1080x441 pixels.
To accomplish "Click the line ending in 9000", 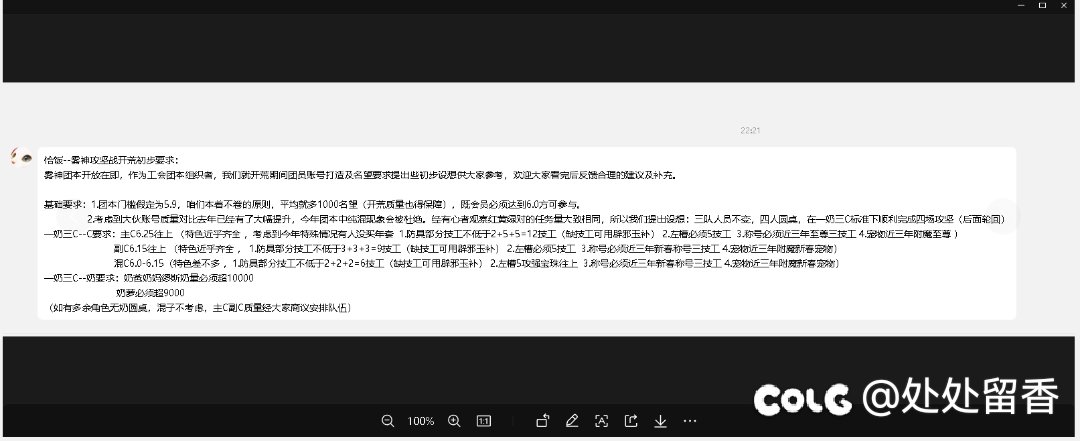I will [x=150, y=293].
